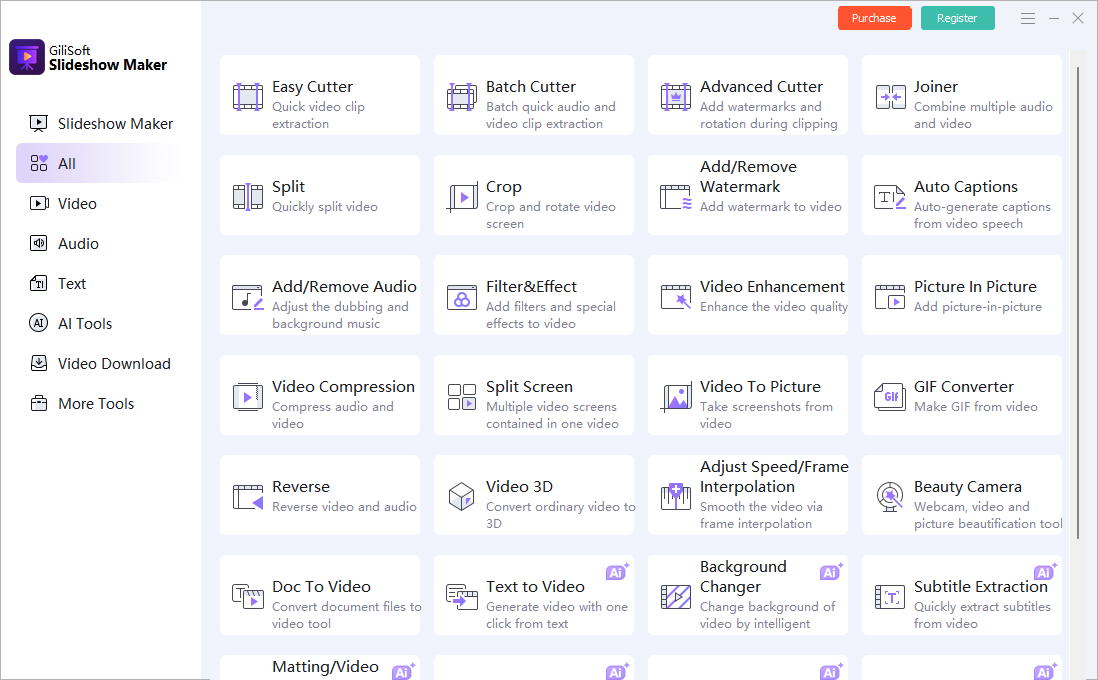1098x680 pixels.
Task: Click Take screenshots from video description
Action: point(766,415)
